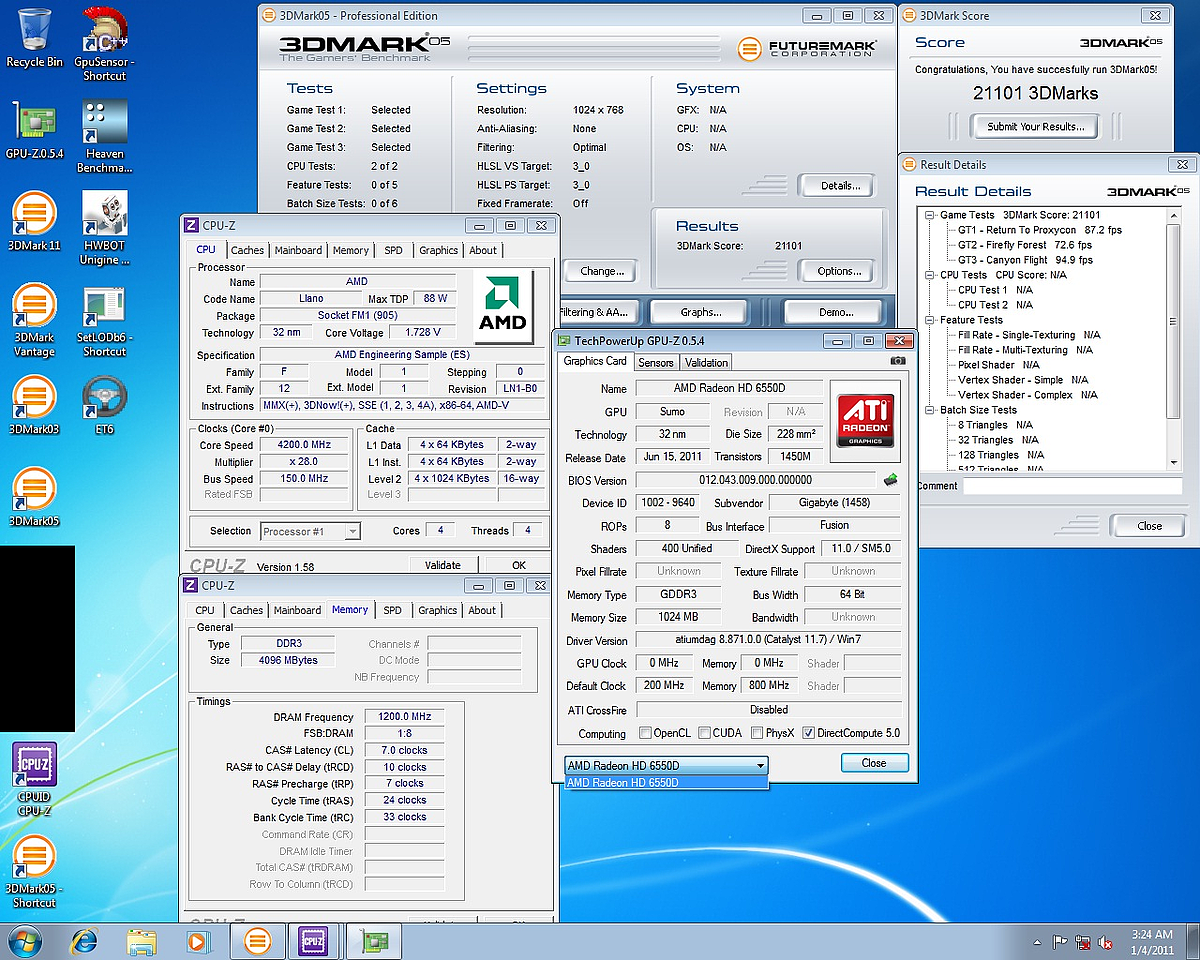This screenshot has width=1200, height=960.
Task: Click the BIOS Version field in GPU-Z
Action: tap(755, 480)
